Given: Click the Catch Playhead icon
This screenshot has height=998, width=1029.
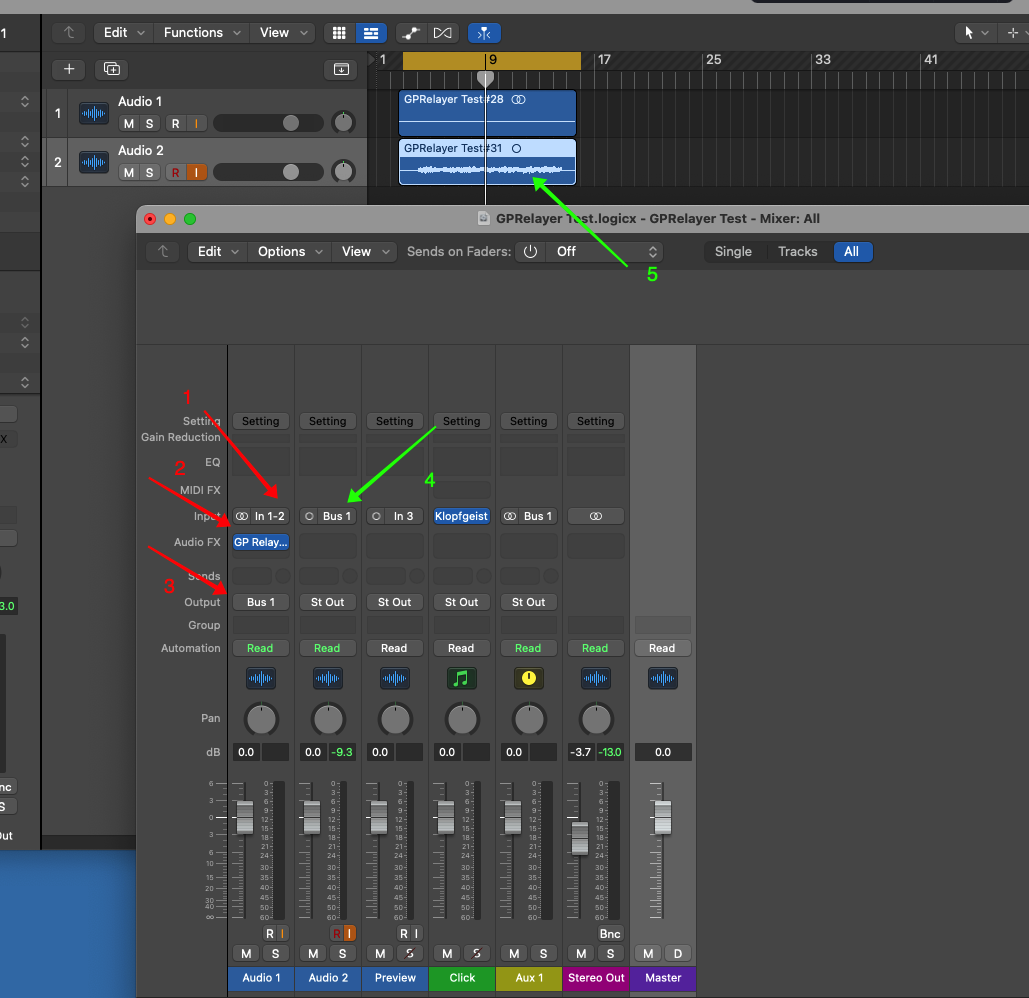Looking at the screenshot, I should coord(484,33).
